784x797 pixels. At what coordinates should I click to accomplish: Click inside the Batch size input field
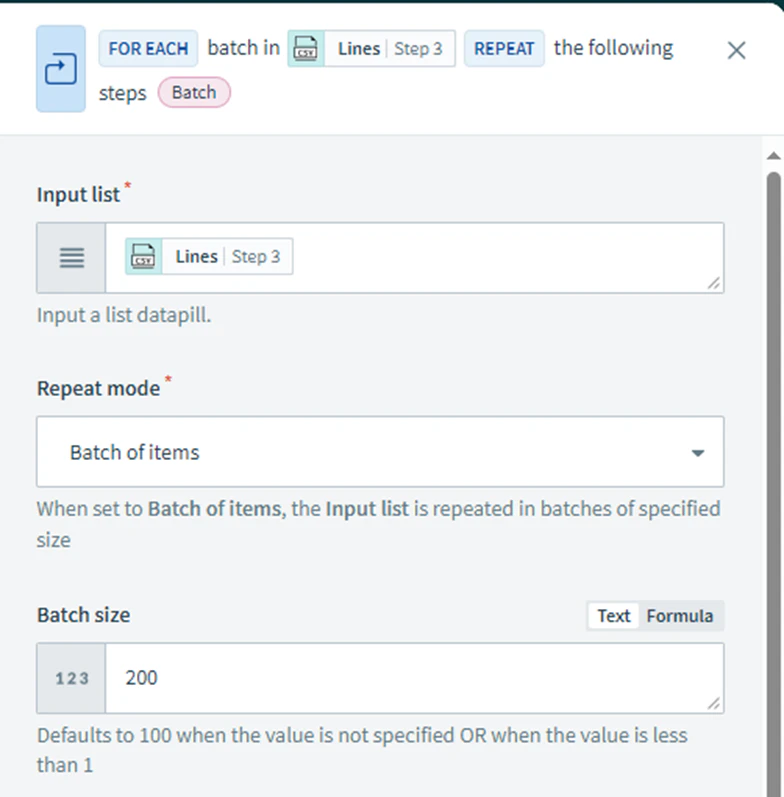(414, 678)
